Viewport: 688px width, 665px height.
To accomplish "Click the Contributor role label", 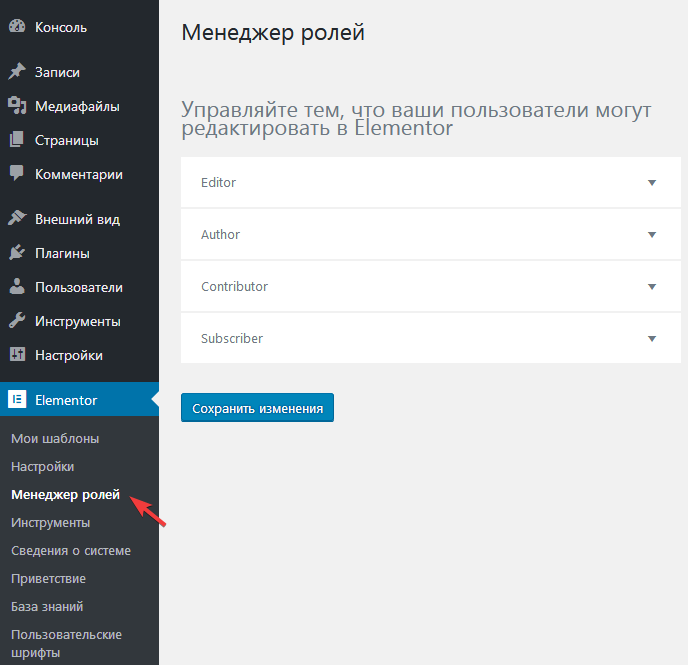I will pos(234,286).
